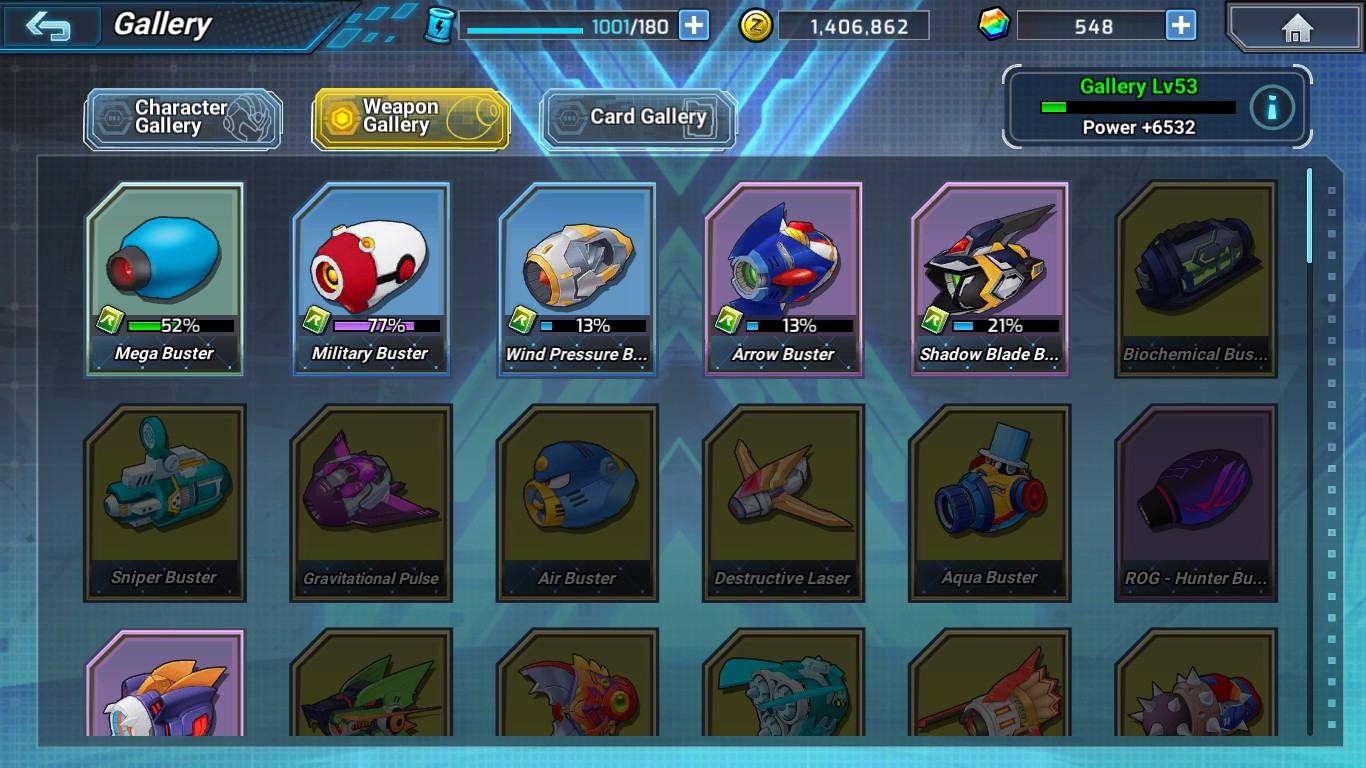
Task: Click the blue energy canister icon
Action: 439,25
